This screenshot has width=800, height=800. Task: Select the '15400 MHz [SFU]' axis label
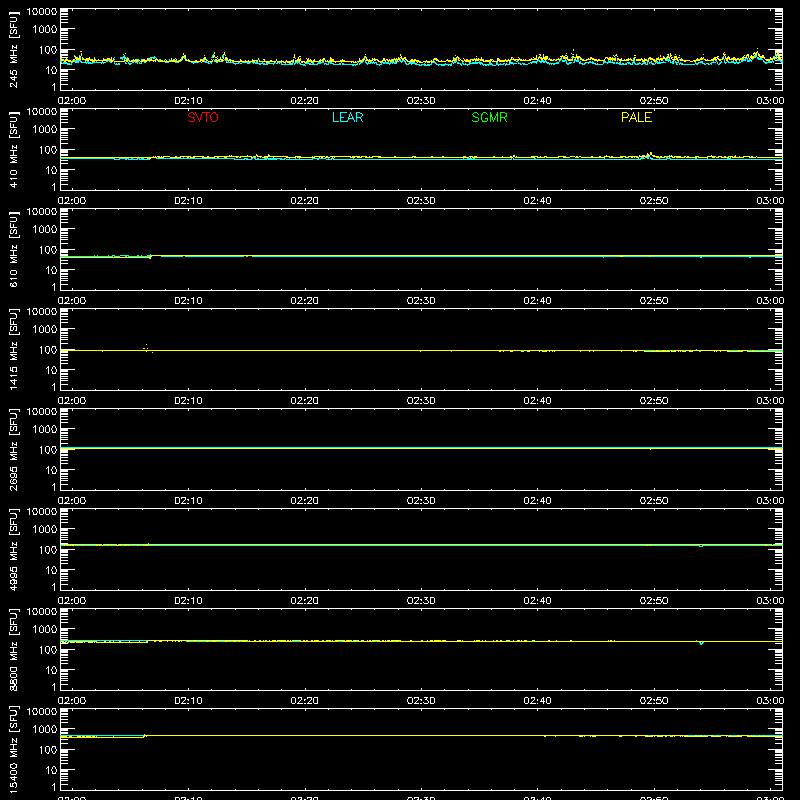[13, 750]
